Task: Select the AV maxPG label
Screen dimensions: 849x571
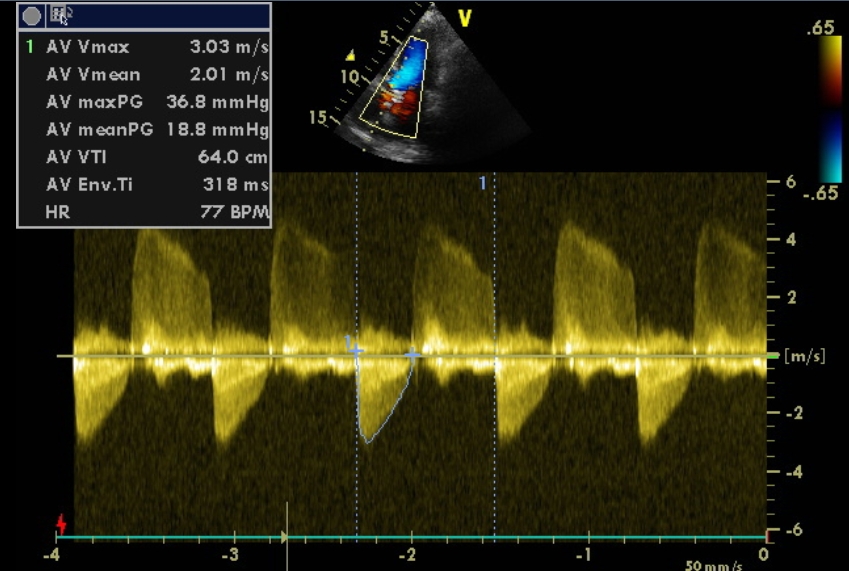Action: pos(95,102)
